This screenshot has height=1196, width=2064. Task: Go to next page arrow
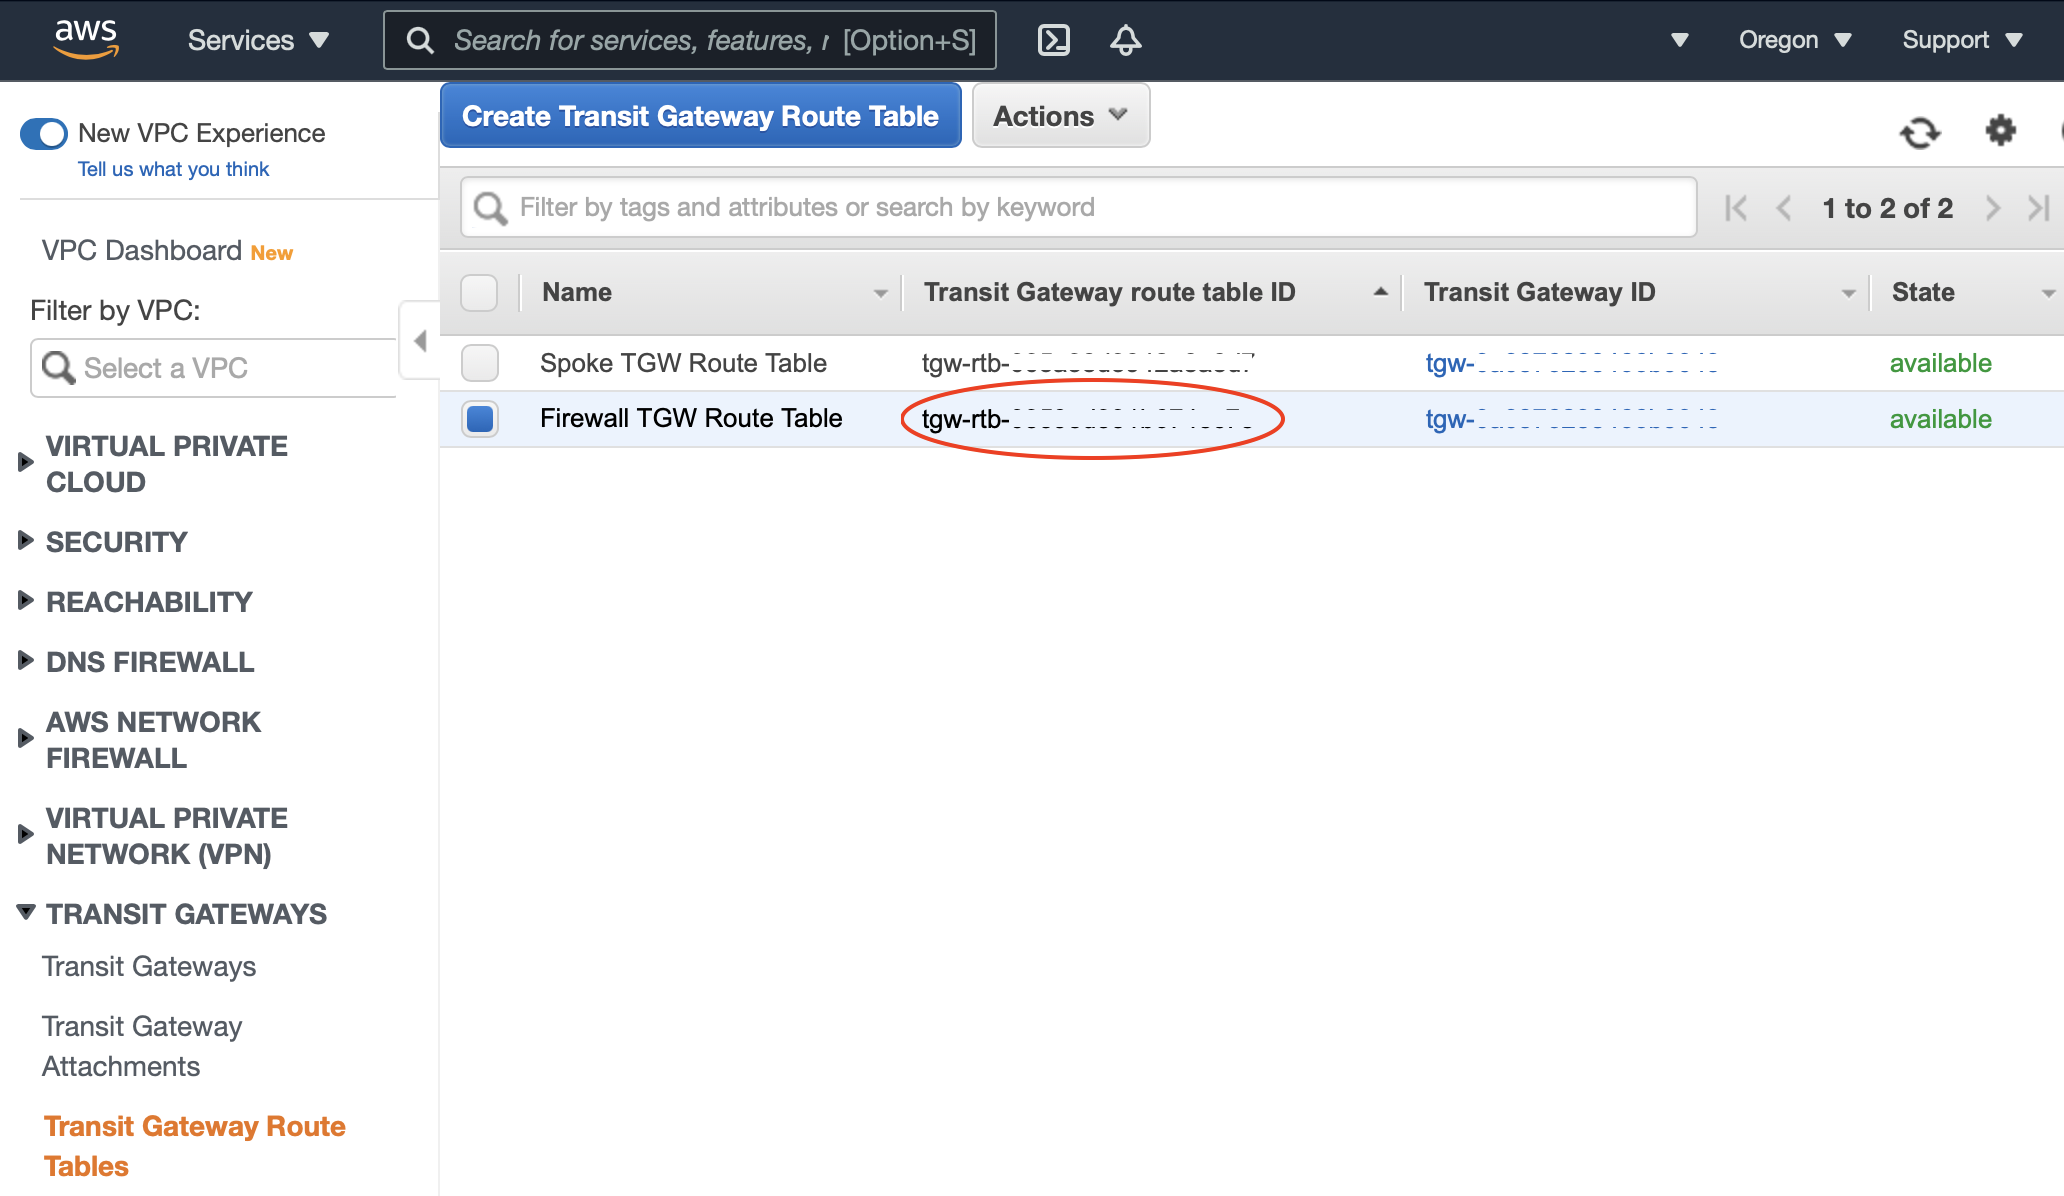(1992, 208)
